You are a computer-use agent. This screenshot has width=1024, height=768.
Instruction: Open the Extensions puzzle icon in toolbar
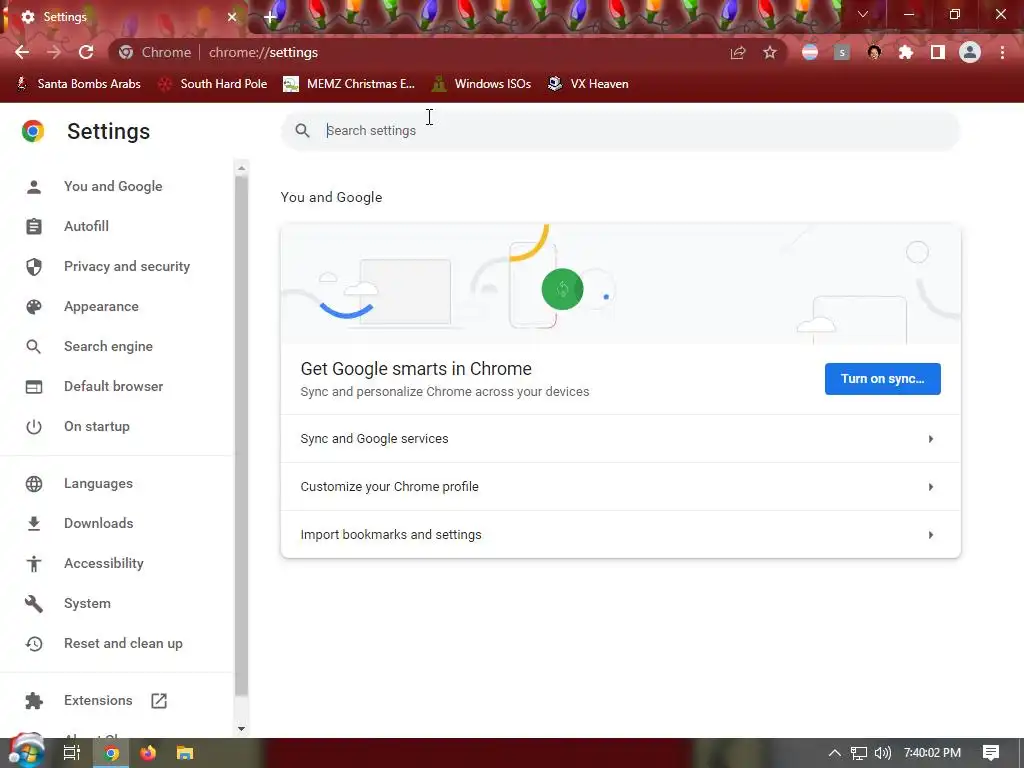coord(906,52)
